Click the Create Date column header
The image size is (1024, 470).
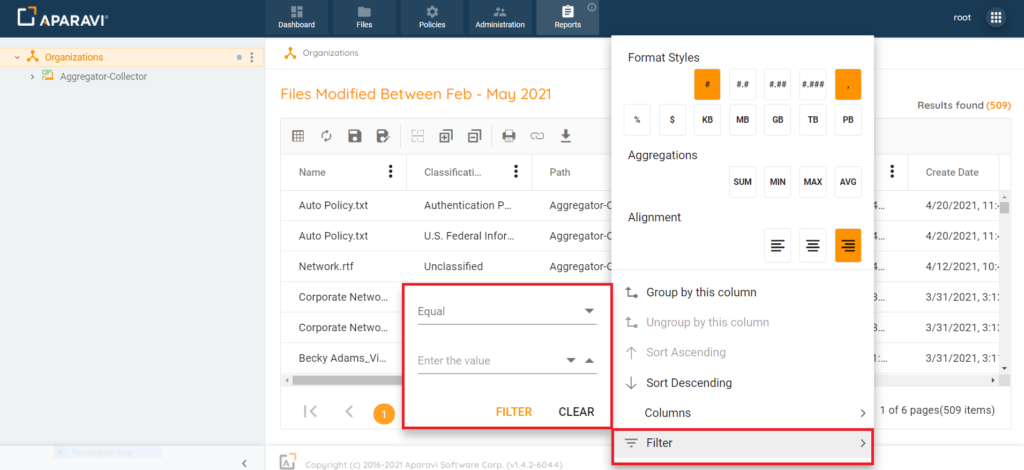pos(952,172)
